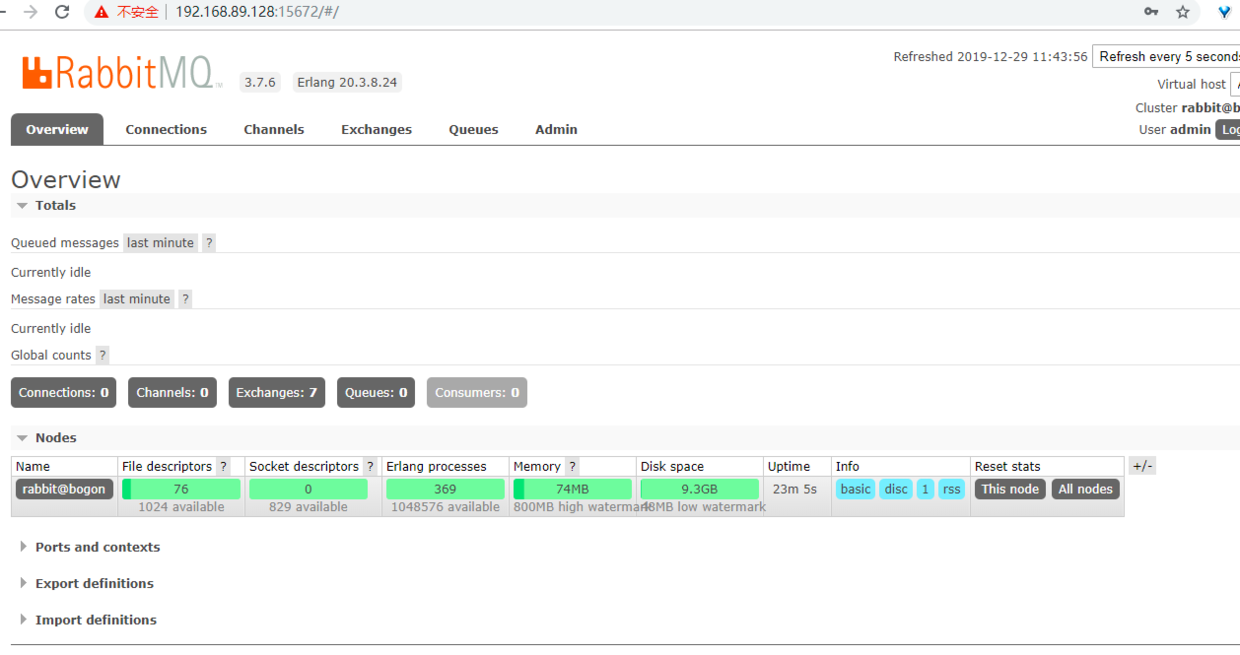Click help icon beside Global counts
Viewport: 1240px width, 655px height.
[102, 355]
